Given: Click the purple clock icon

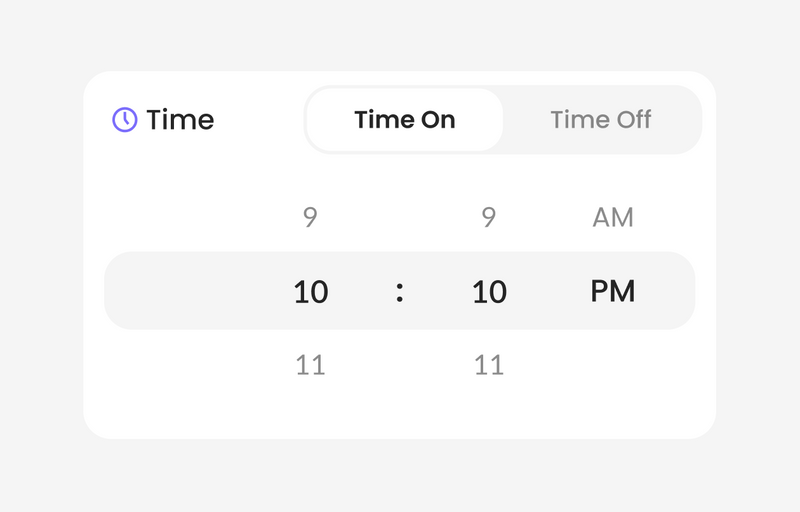Looking at the screenshot, I should pos(124,120).
